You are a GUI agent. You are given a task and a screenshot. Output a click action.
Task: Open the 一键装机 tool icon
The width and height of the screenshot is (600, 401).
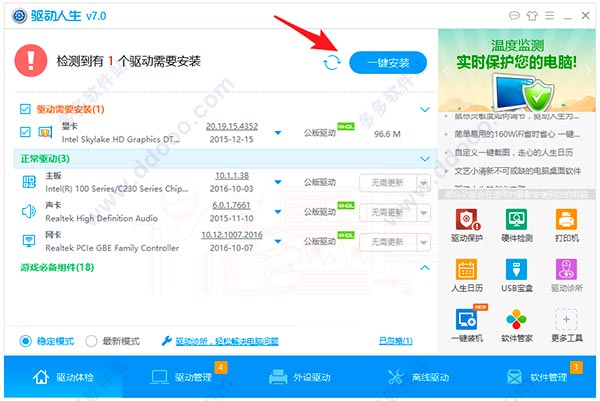point(466,319)
